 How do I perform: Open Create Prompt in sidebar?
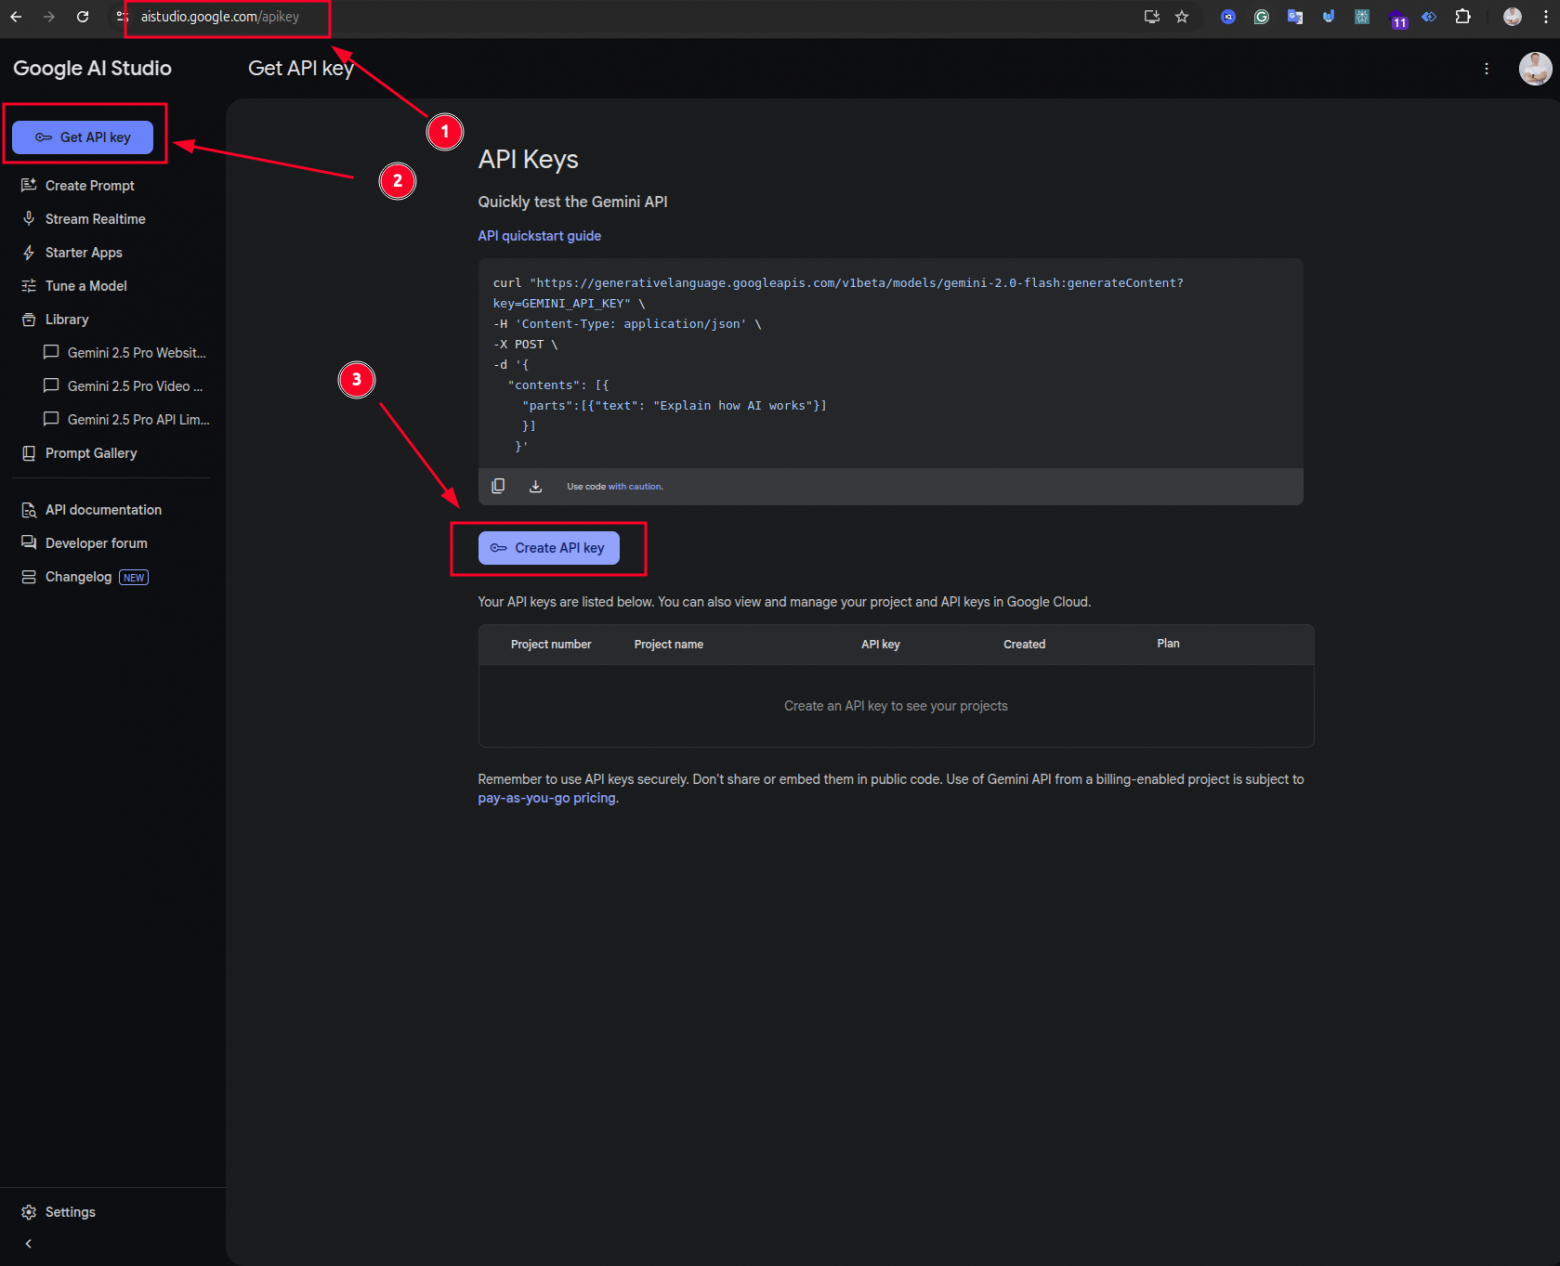89,186
